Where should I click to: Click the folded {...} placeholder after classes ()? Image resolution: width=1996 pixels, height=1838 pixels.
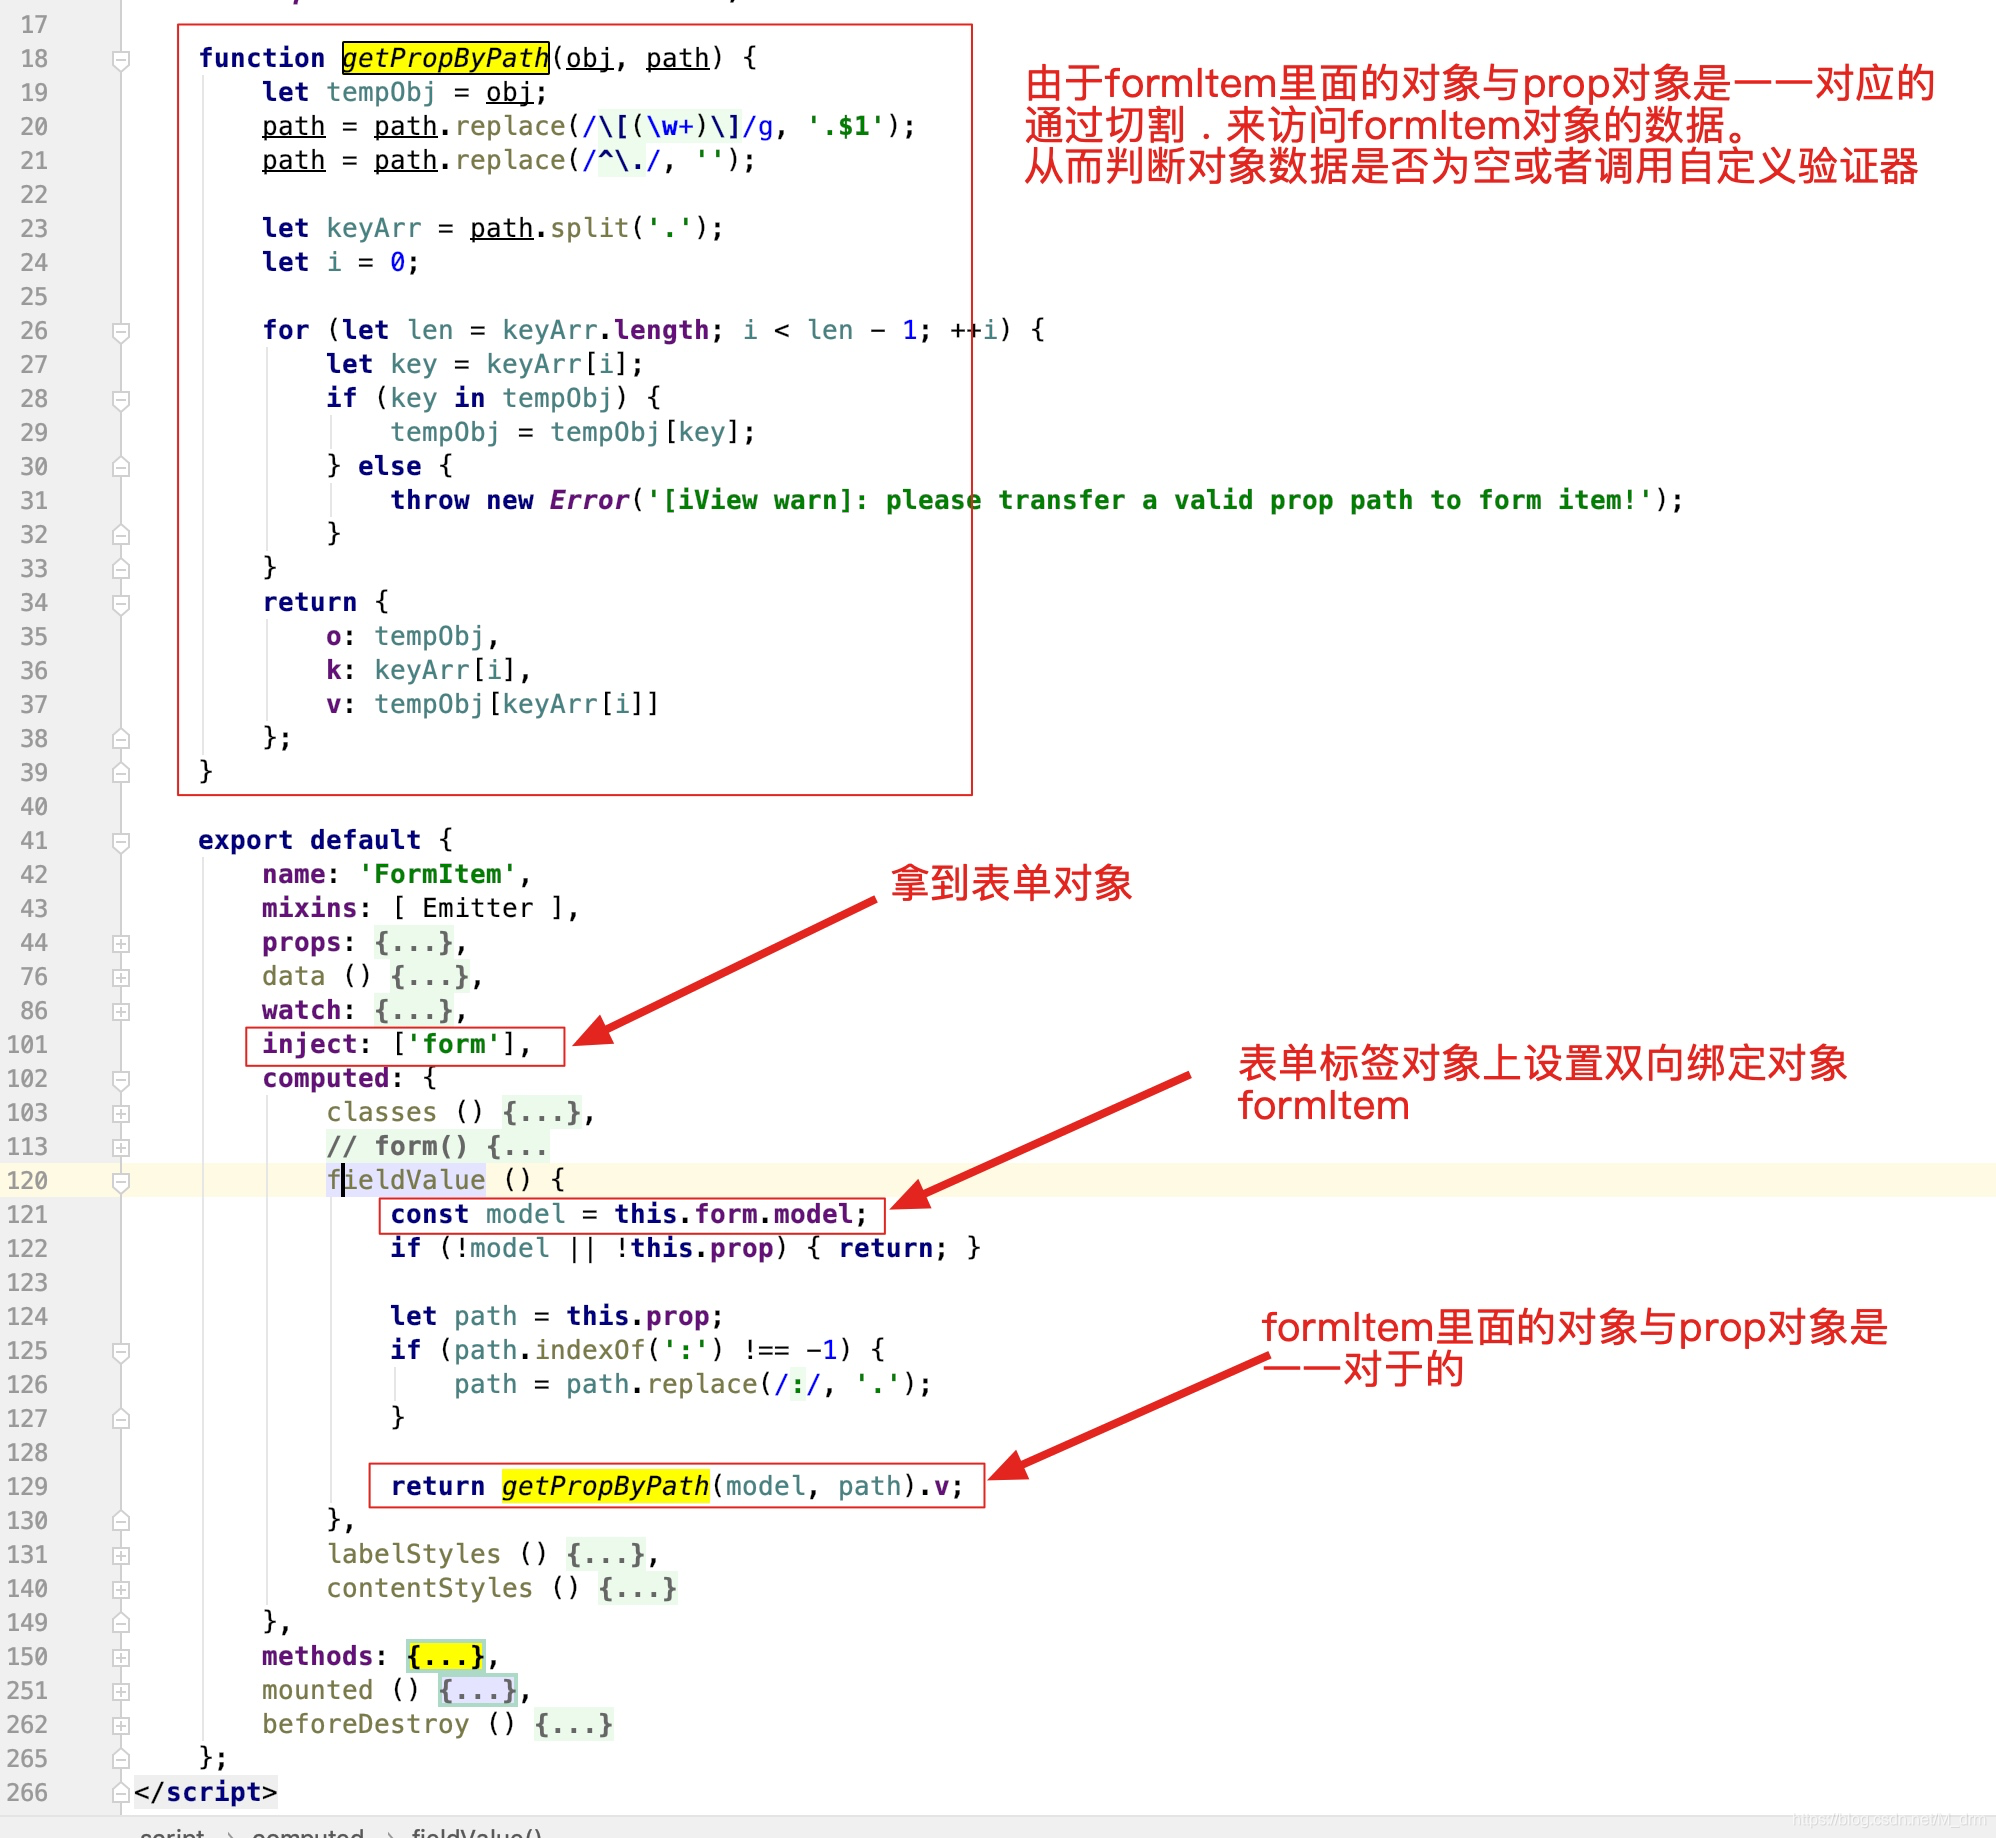pyautogui.click(x=542, y=1112)
